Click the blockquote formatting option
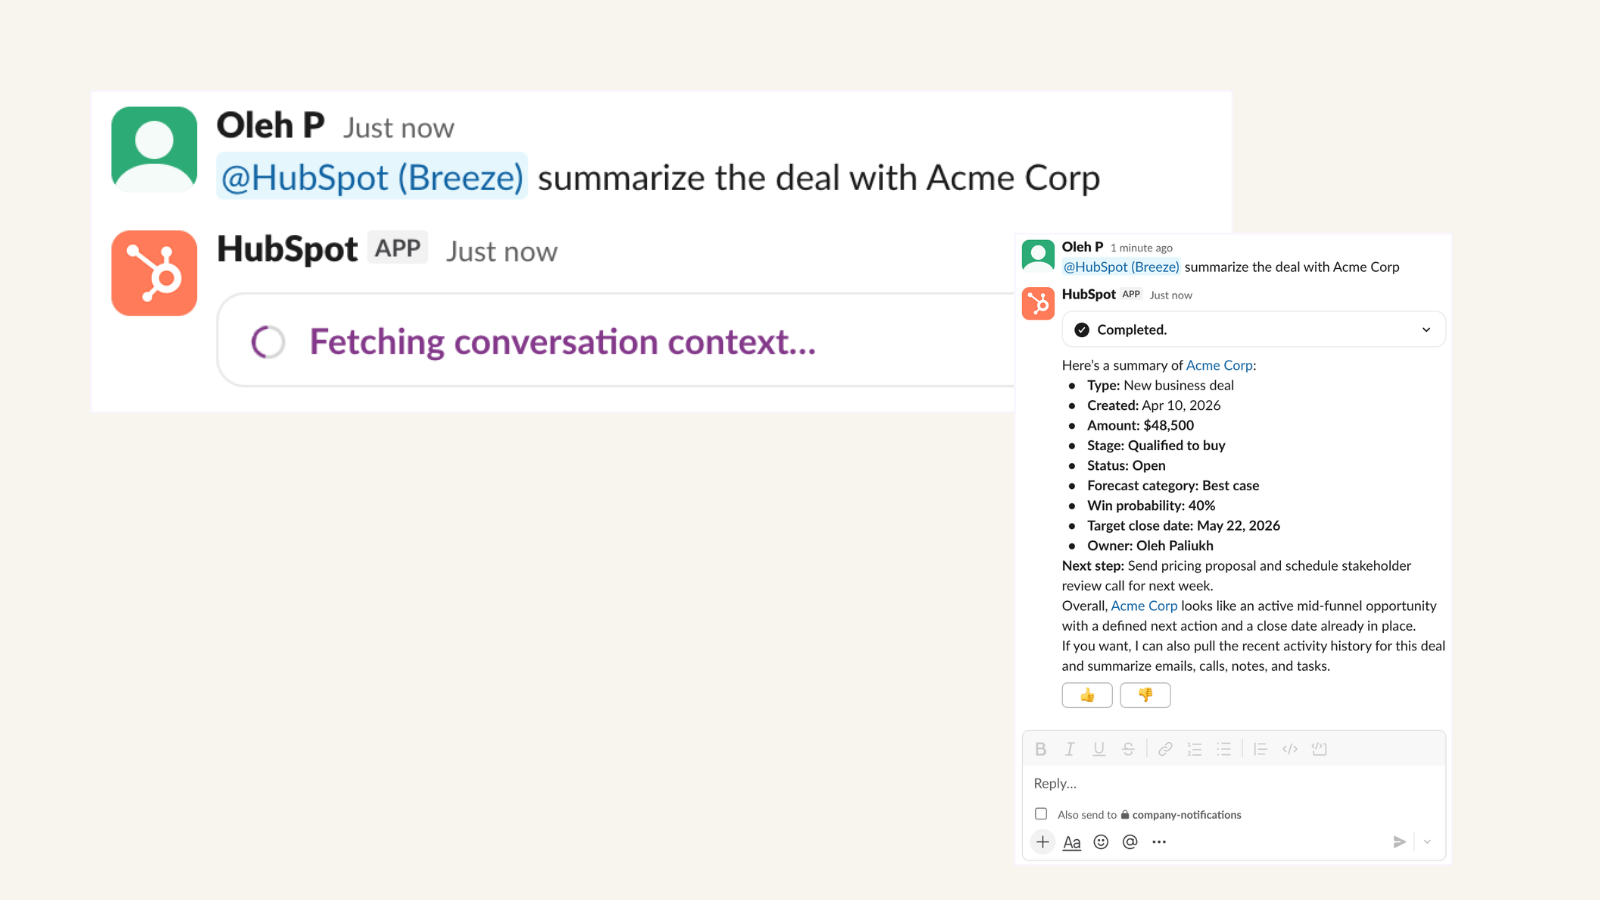Viewport: 1600px width, 900px height. pos(1260,749)
